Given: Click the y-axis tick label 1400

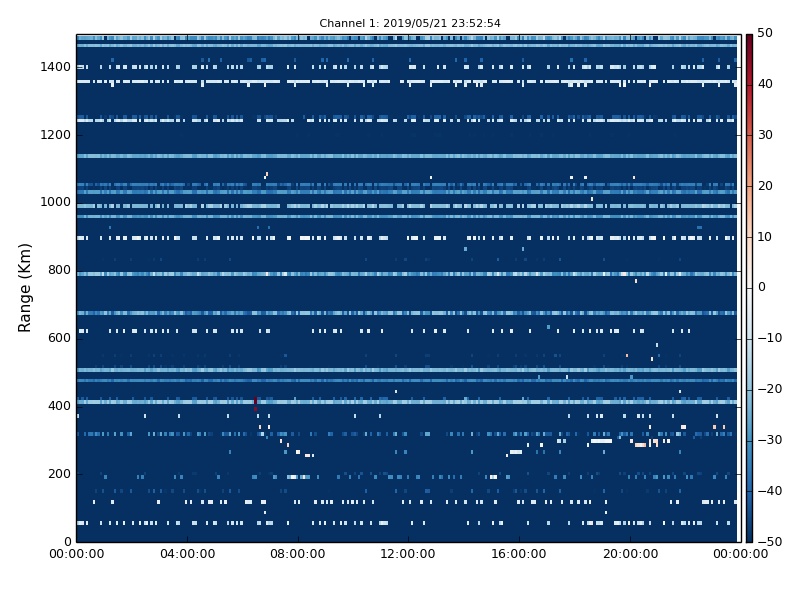Looking at the screenshot, I should (x=56, y=67).
